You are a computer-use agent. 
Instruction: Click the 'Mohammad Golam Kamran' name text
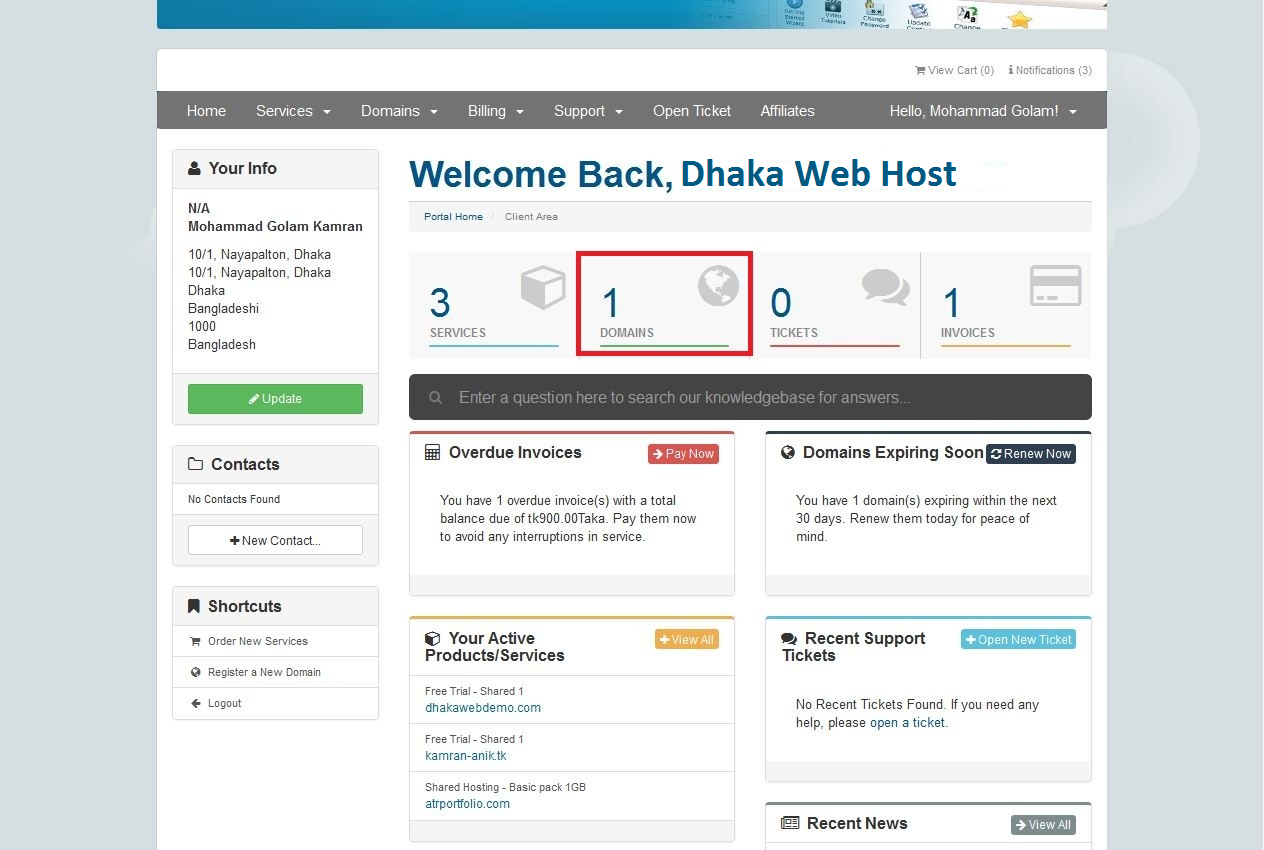pyautogui.click(x=275, y=226)
